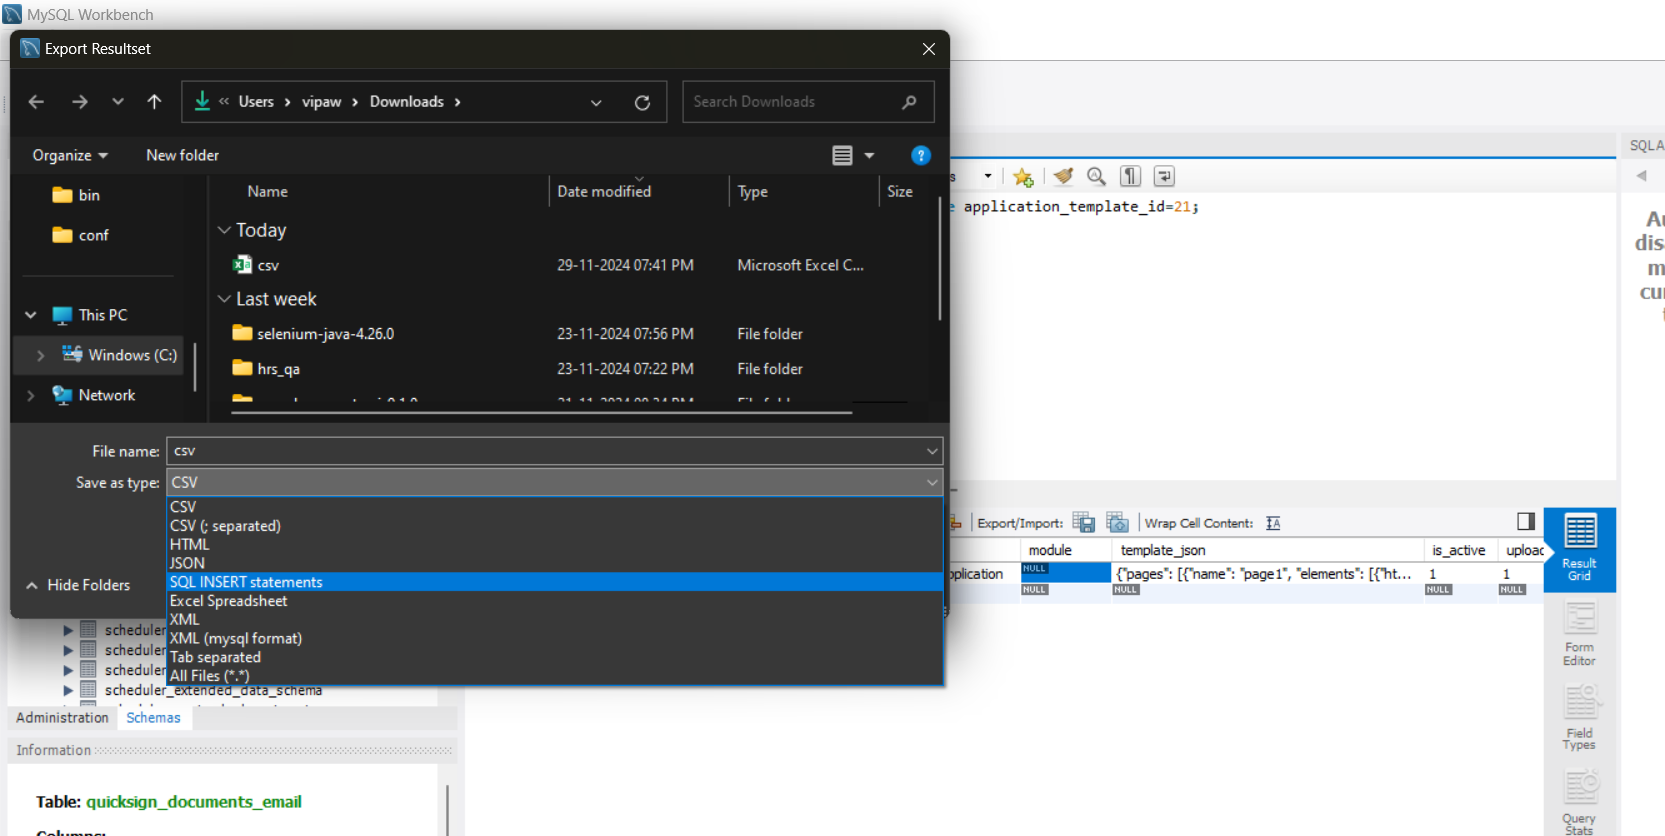Open the Query Stats view
Screen dimensions: 1665x836
click(x=1579, y=801)
